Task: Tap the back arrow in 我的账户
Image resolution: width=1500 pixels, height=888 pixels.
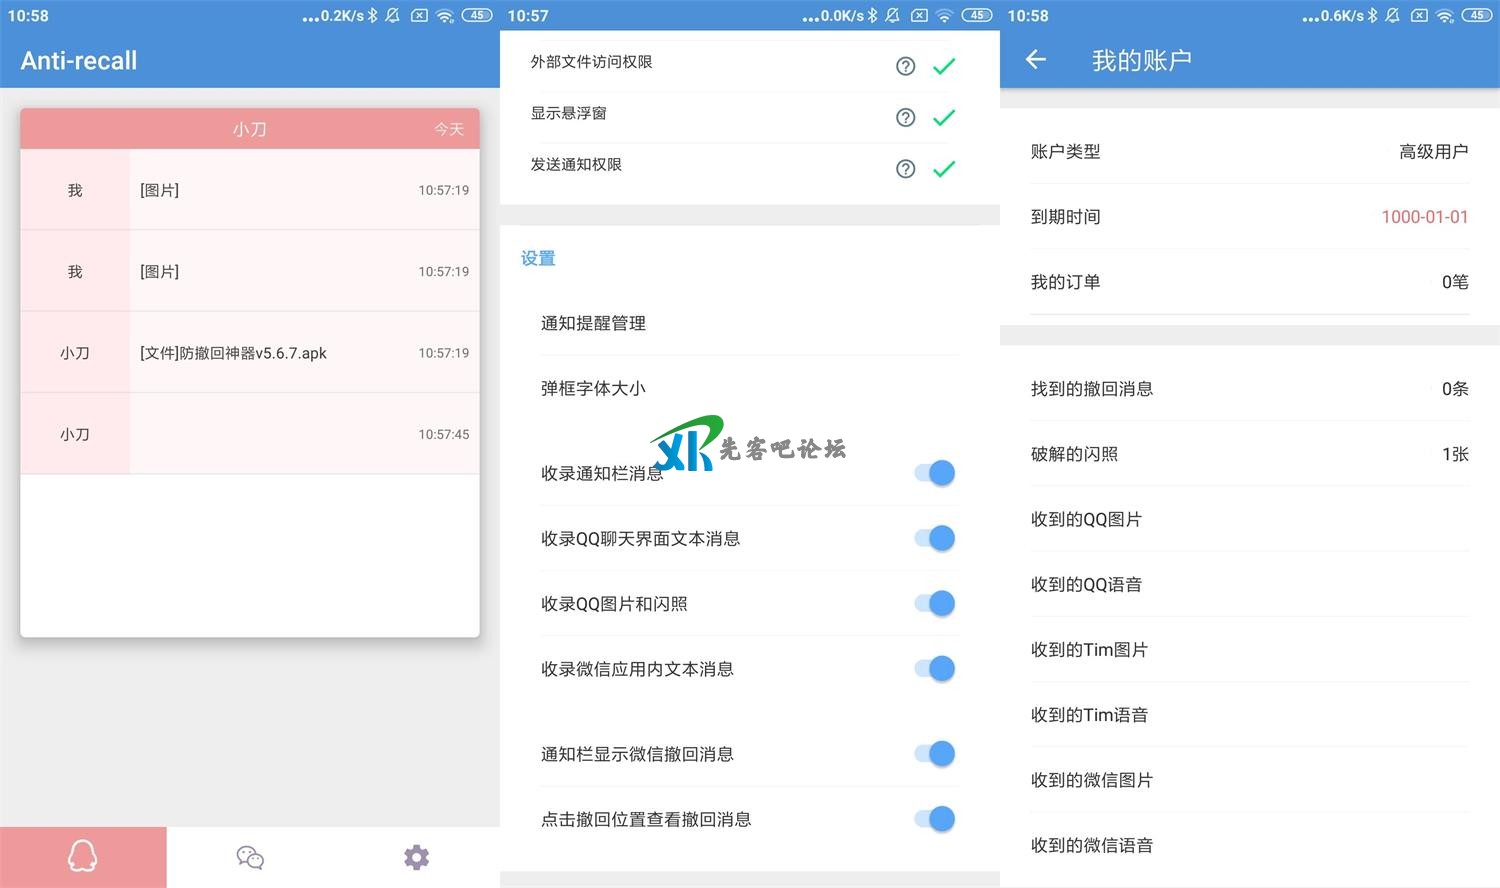Action: click(1036, 60)
